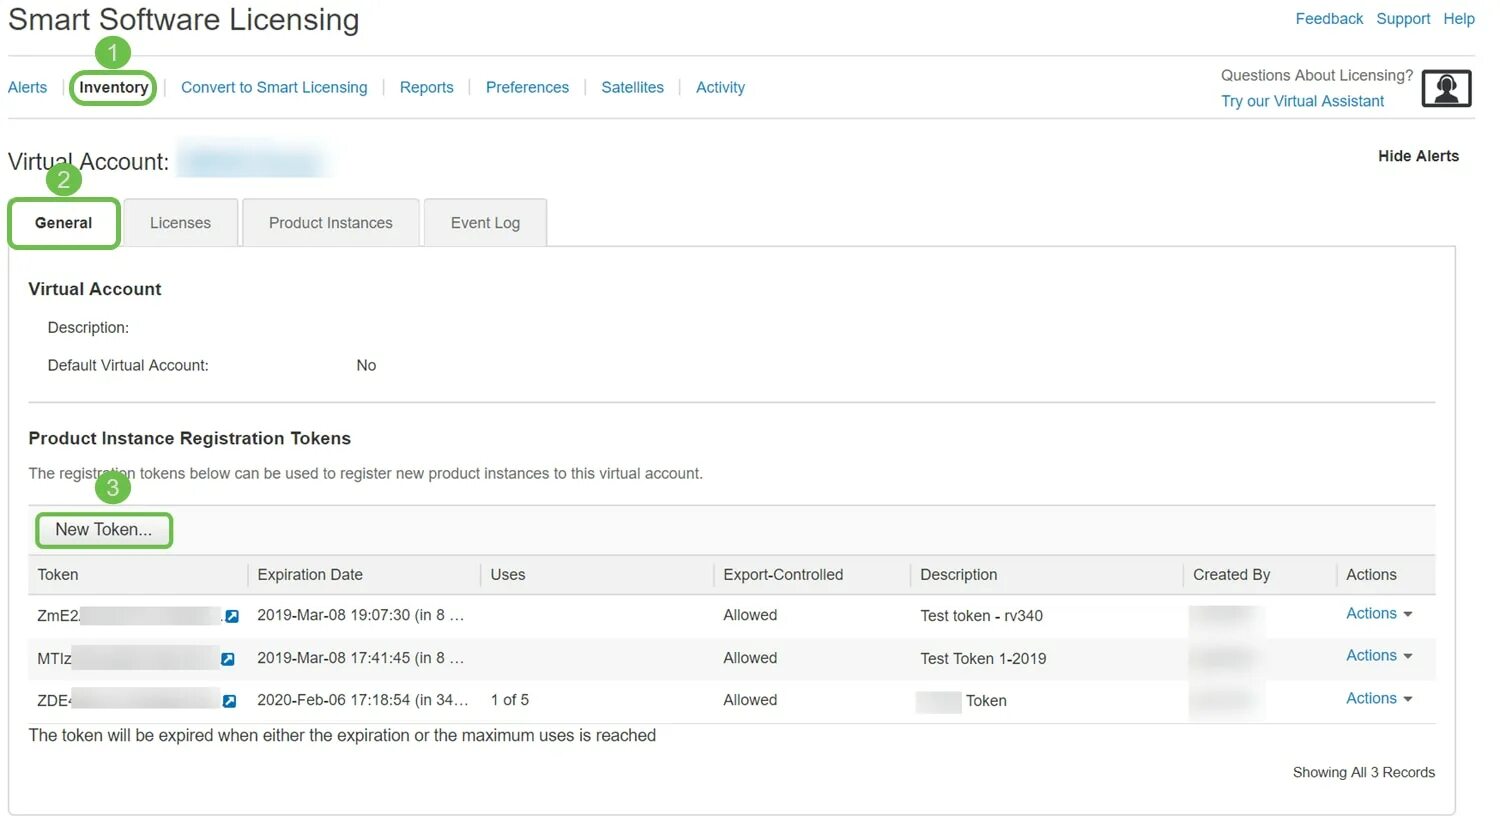This screenshot has width=1500, height=833.
Task: View the Event Log tab
Action: pos(485,223)
